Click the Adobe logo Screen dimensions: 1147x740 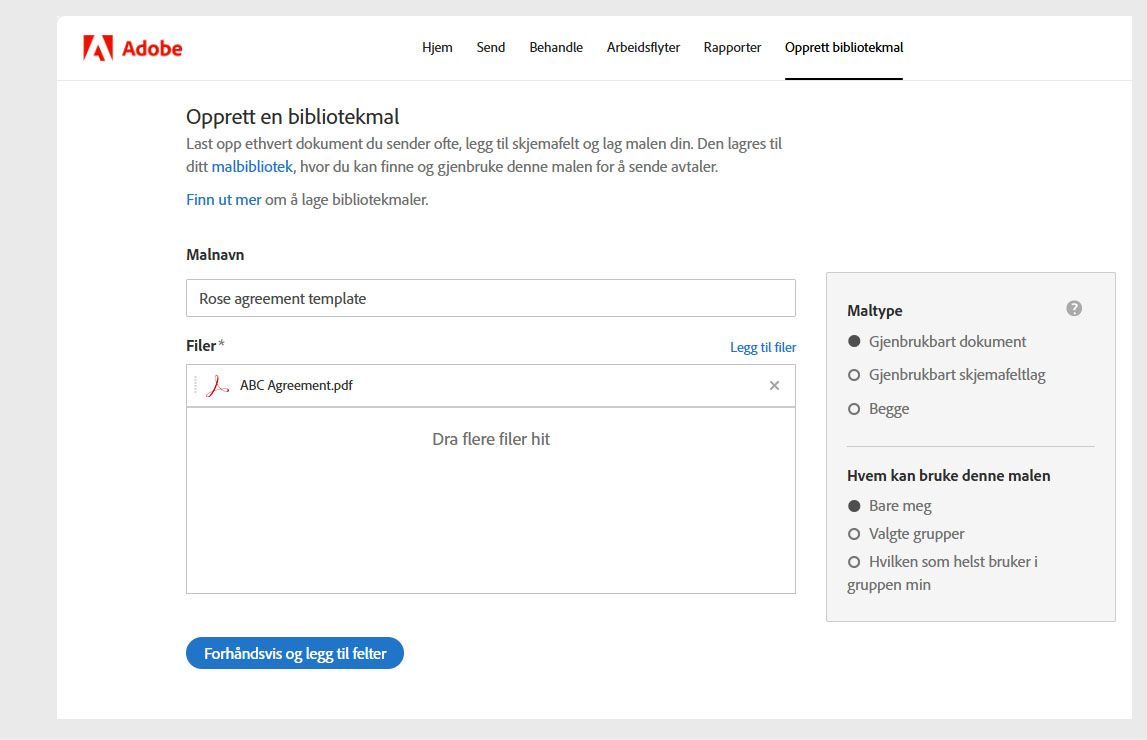tap(132, 47)
